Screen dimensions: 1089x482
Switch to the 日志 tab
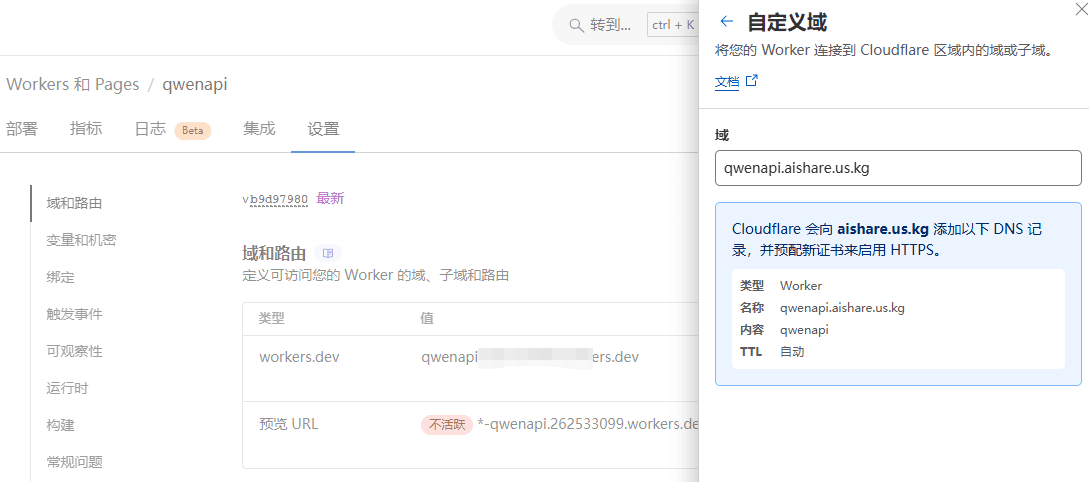150,128
